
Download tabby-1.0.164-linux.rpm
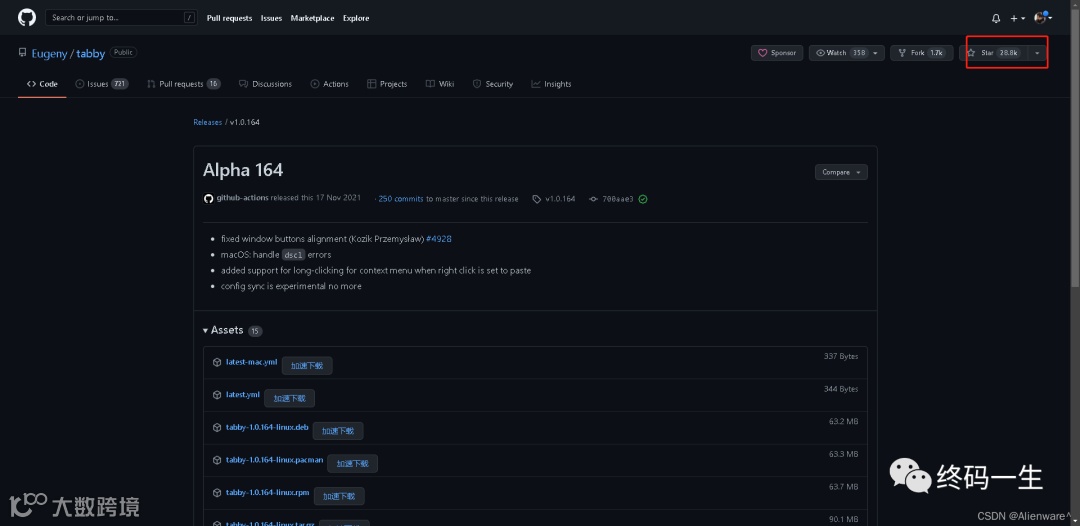pyautogui.click(x=267, y=493)
